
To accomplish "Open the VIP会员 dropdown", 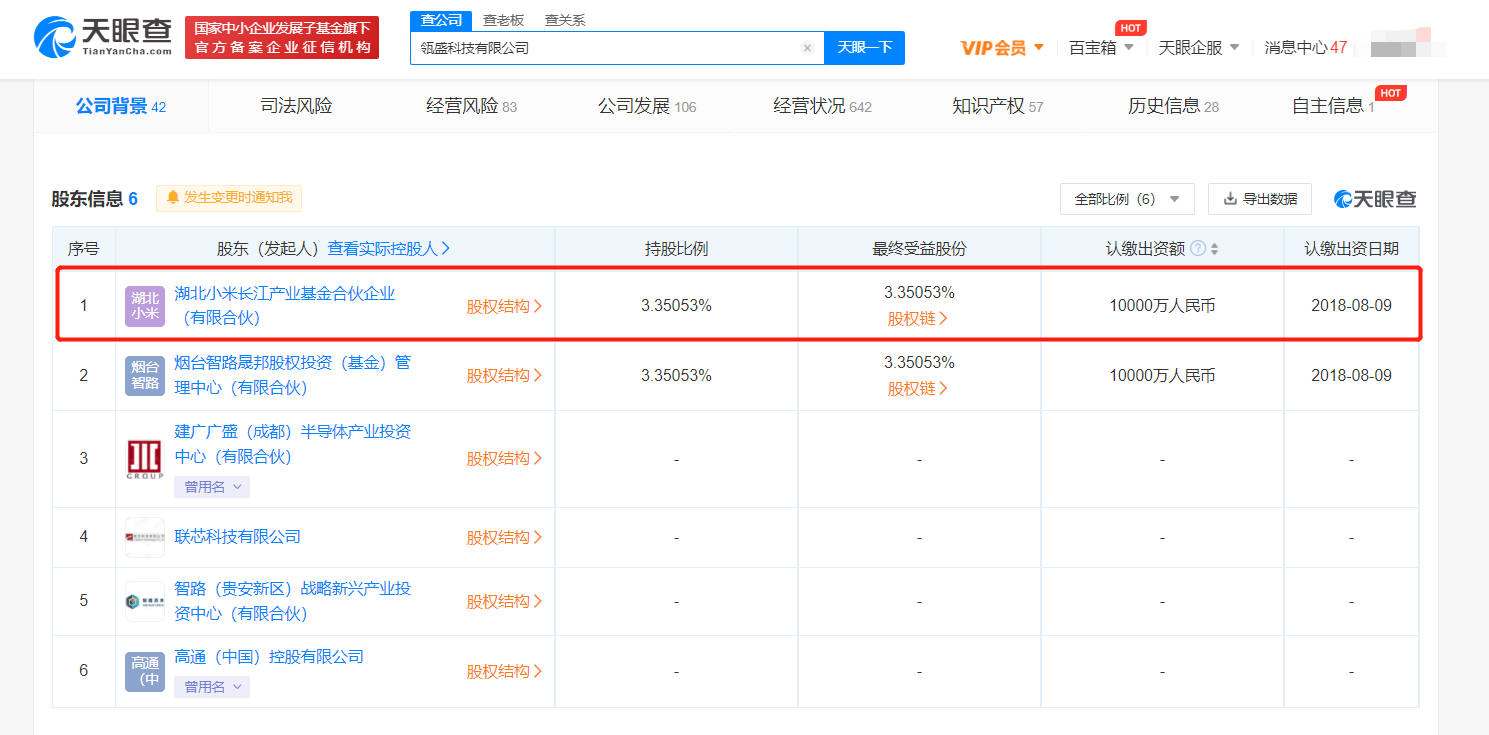I will (x=1002, y=47).
